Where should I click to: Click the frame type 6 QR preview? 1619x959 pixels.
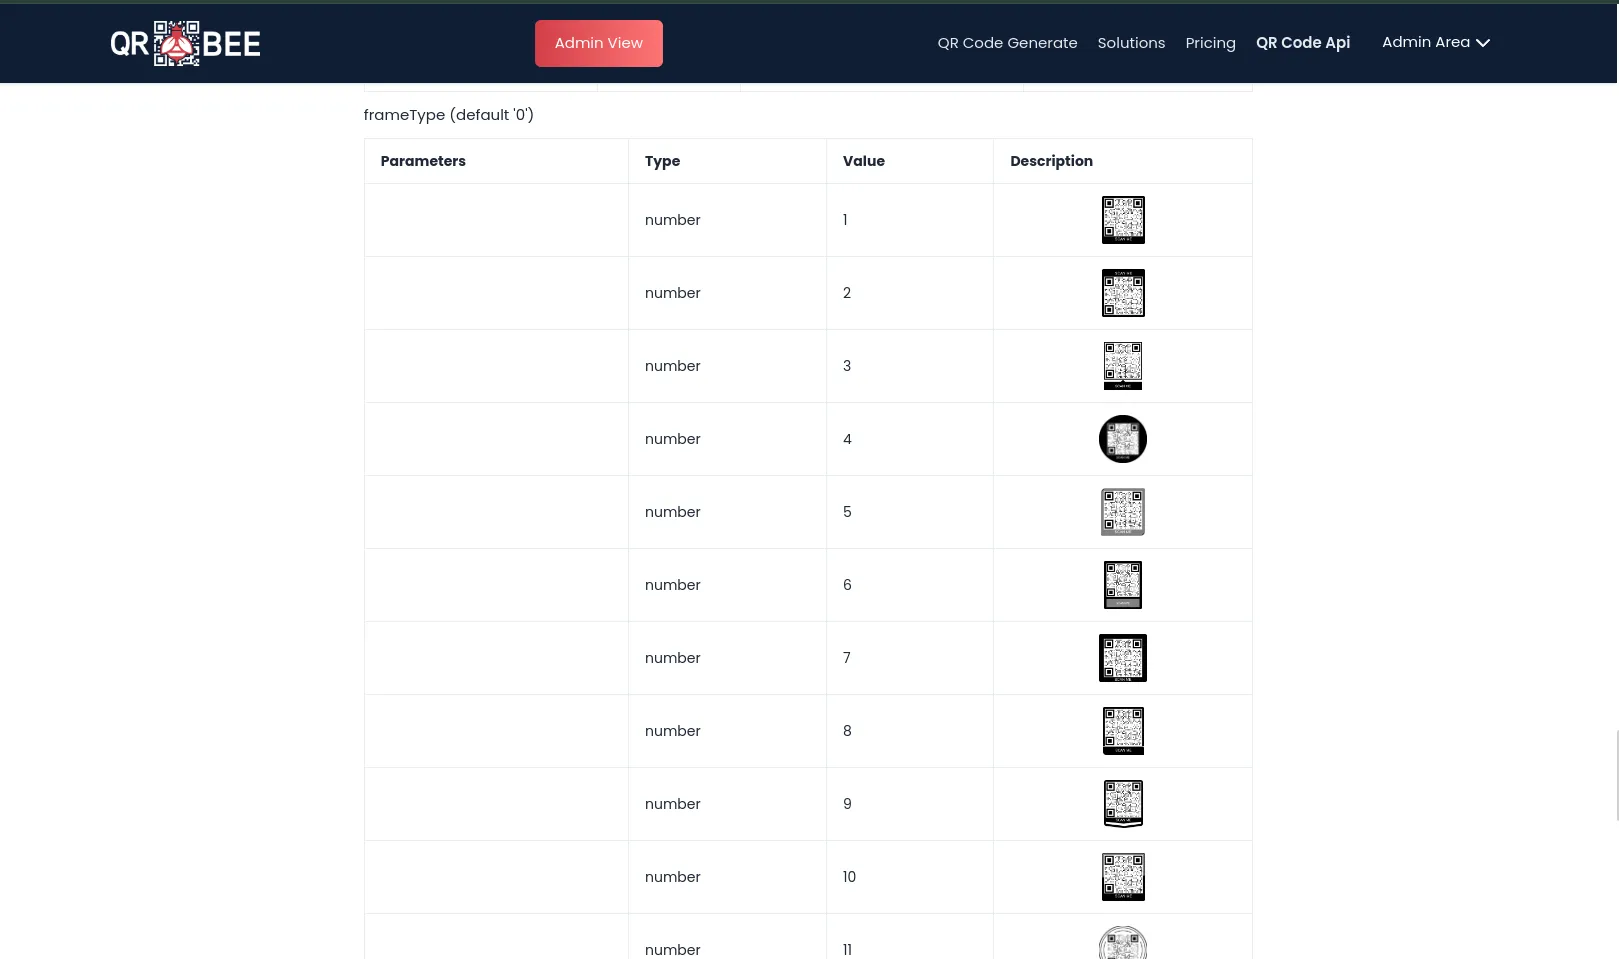click(1122, 585)
